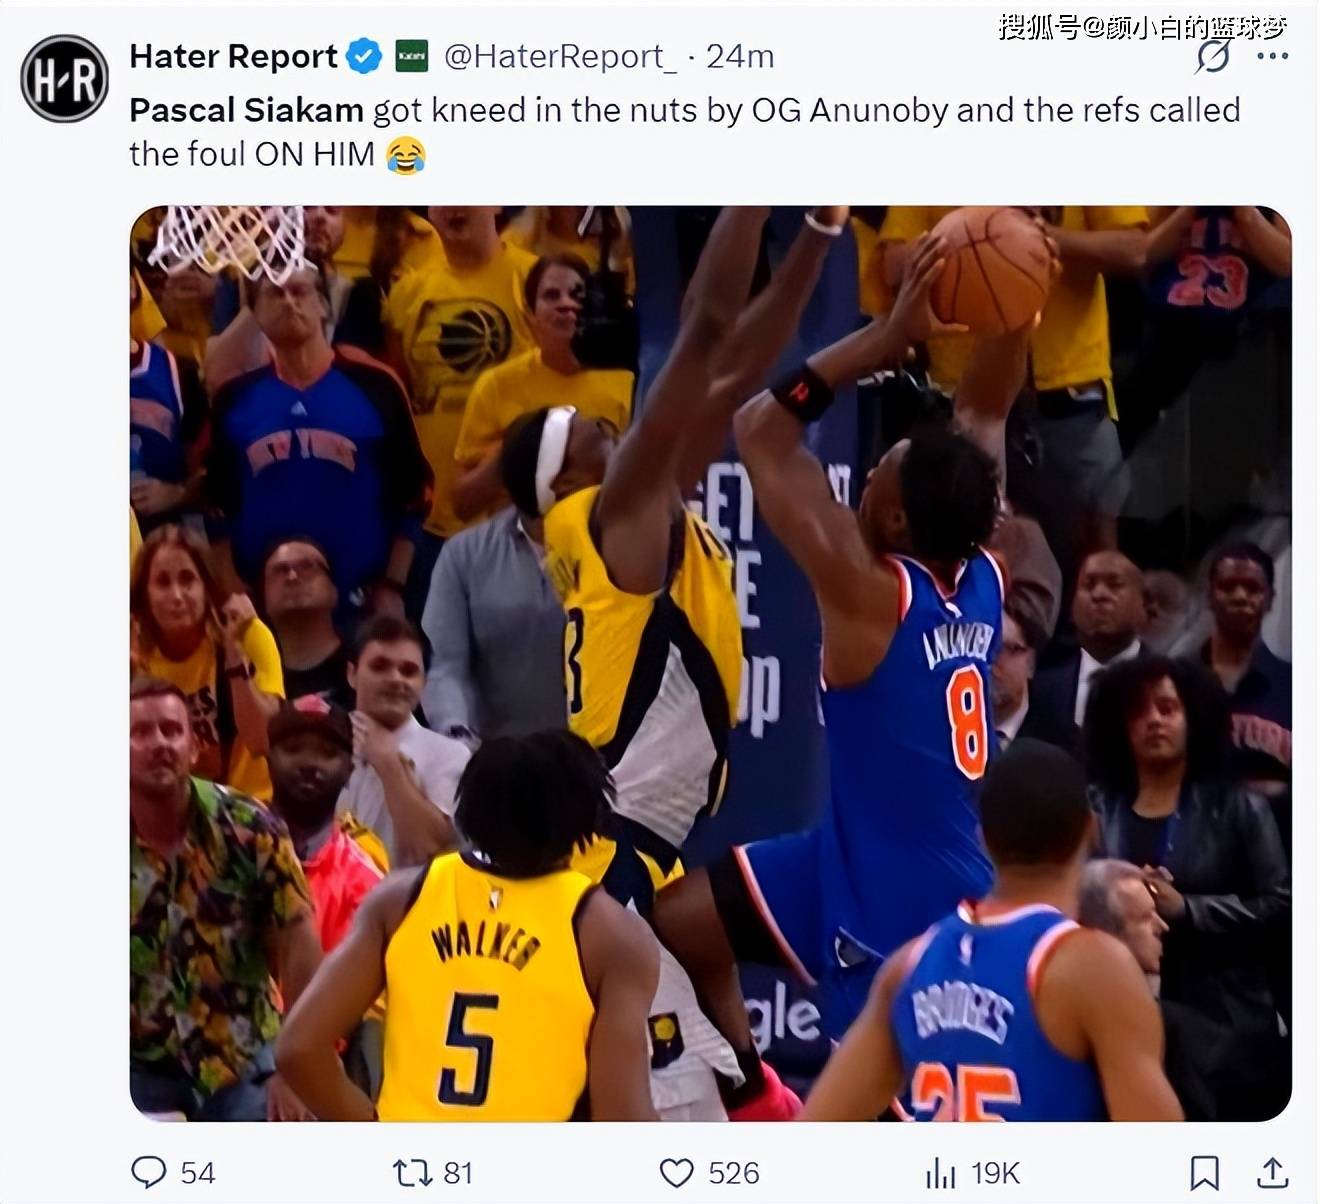
Task: Repost using the retweet arrows icon
Action: coord(412,1172)
